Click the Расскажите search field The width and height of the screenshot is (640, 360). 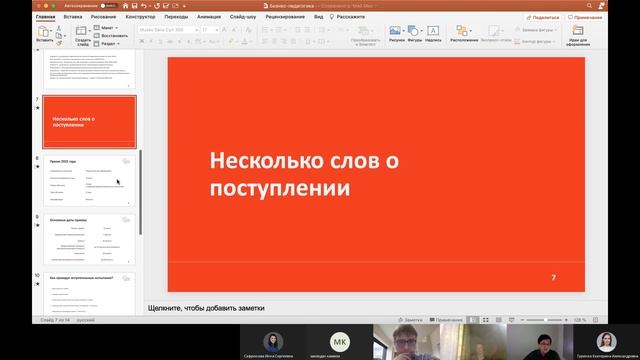point(347,17)
